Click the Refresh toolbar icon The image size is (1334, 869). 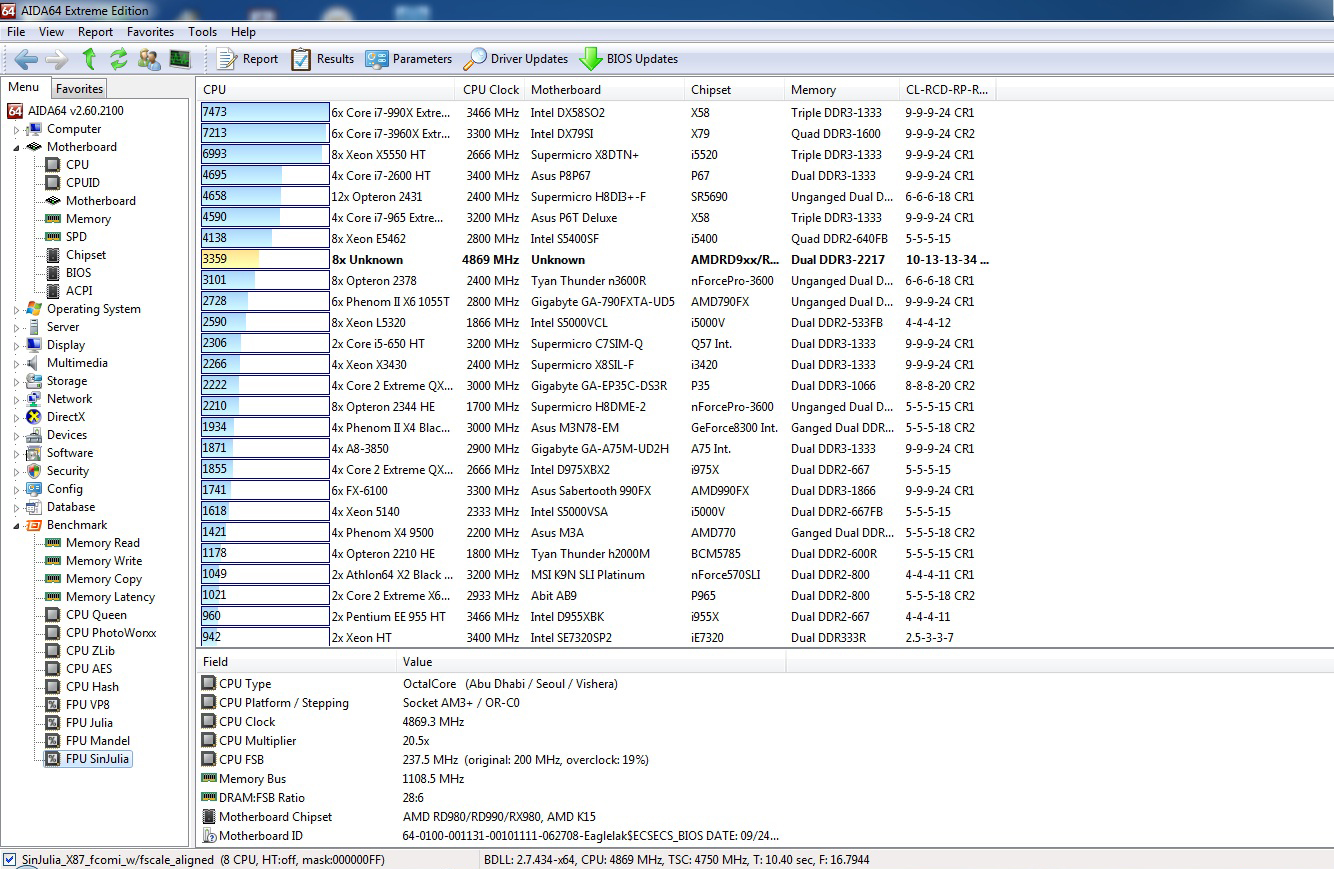[x=119, y=59]
